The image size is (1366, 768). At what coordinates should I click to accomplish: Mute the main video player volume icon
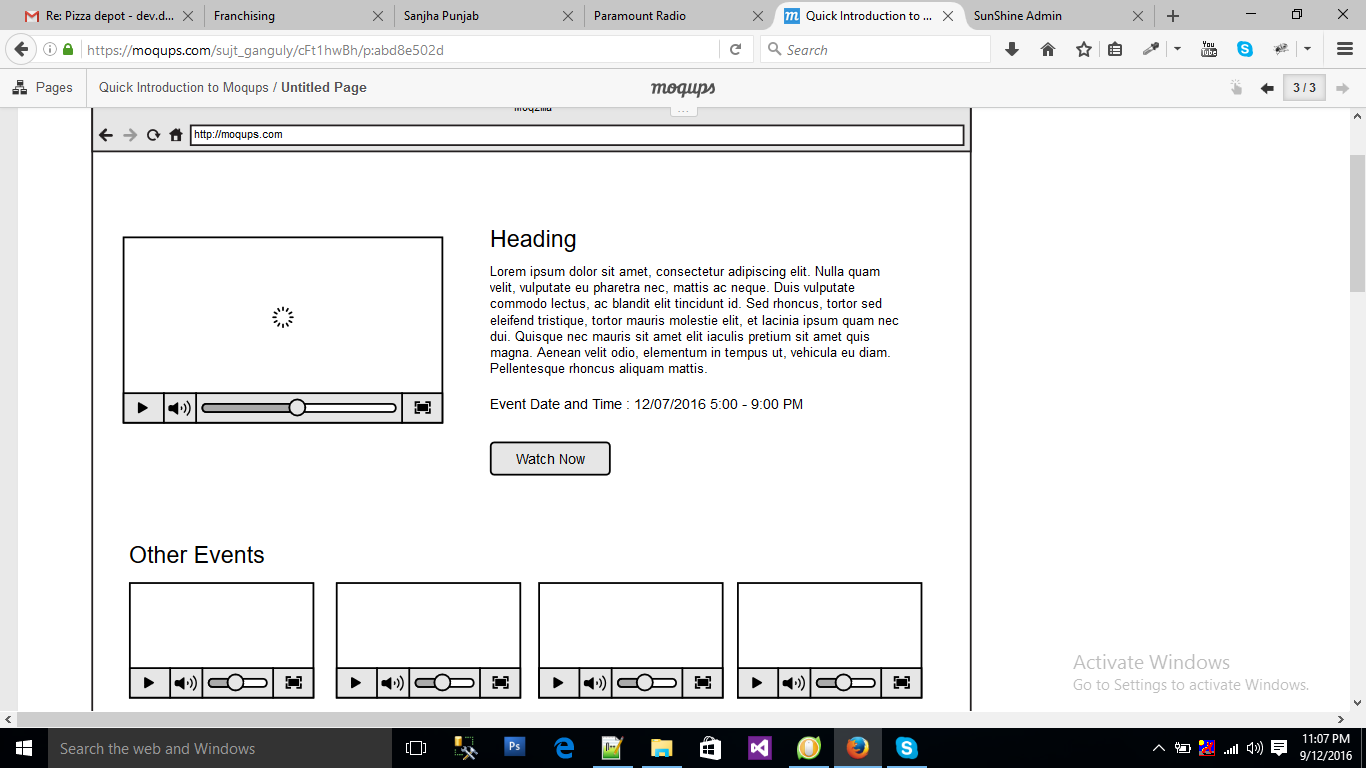(x=179, y=408)
